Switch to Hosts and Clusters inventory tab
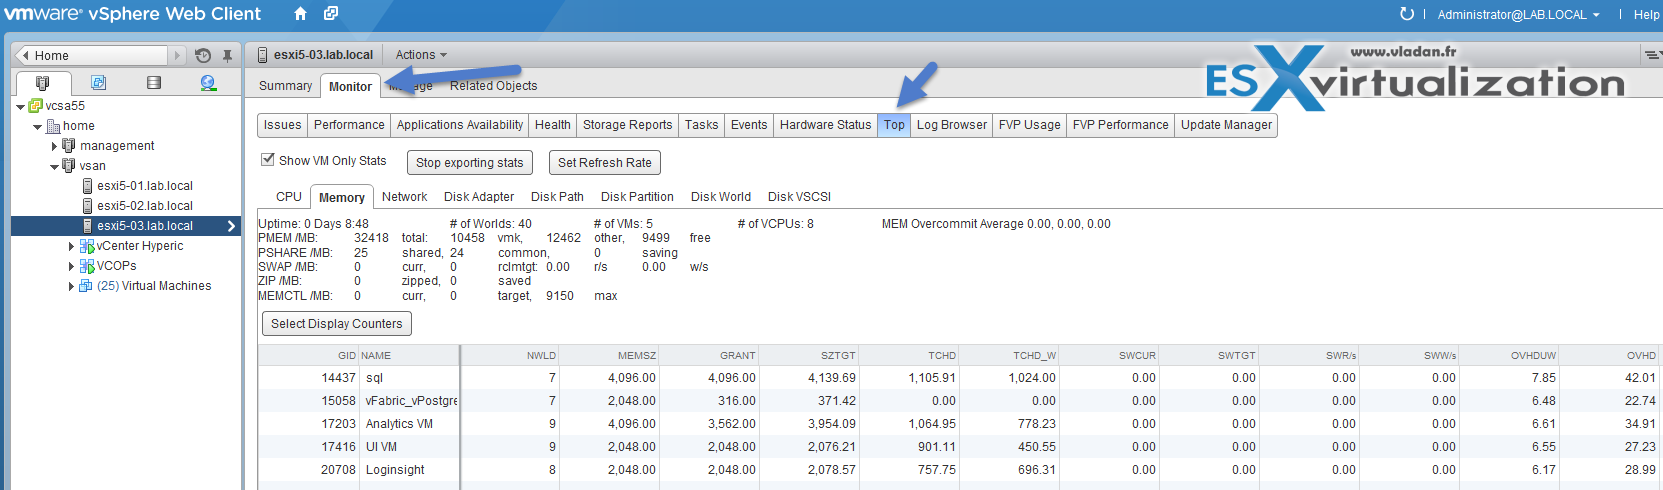The height and width of the screenshot is (490, 1663). pyautogui.click(x=42, y=83)
